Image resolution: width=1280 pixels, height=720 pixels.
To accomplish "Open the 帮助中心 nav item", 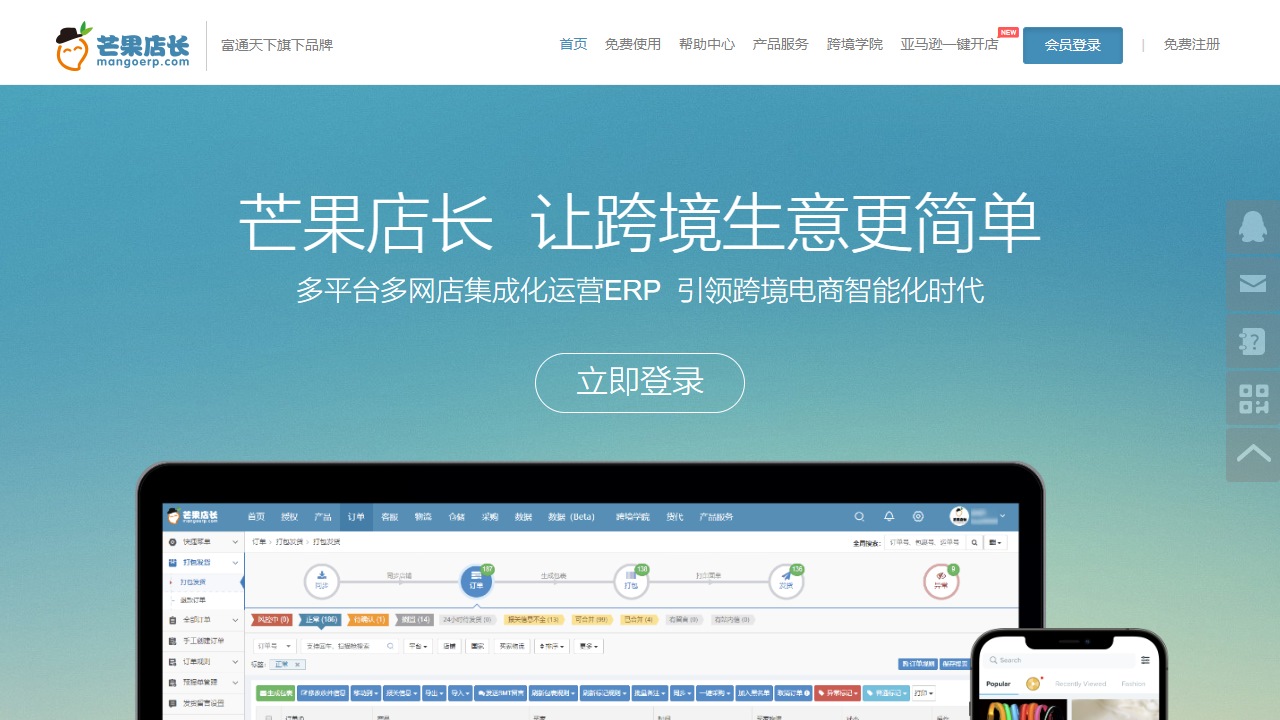I will tap(707, 45).
